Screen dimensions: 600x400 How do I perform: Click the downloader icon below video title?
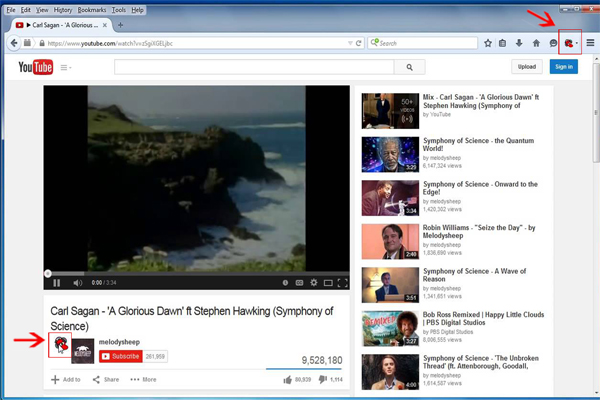[x=60, y=344]
